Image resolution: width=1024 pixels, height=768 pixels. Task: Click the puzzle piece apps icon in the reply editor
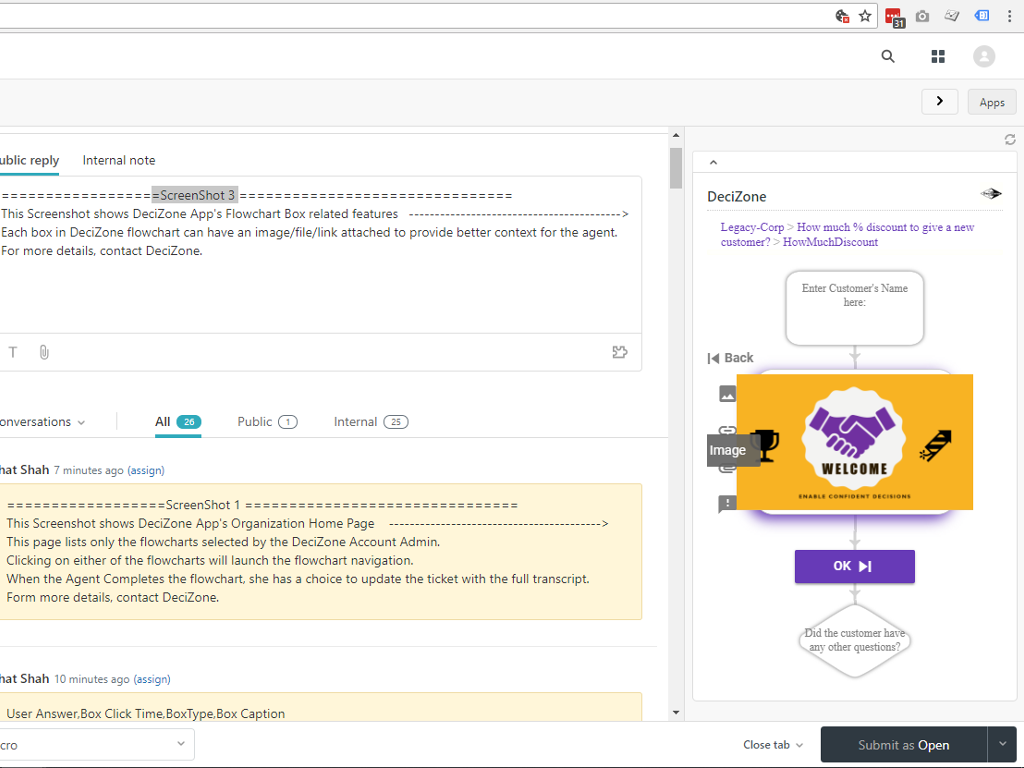pyautogui.click(x=620, y=352)
